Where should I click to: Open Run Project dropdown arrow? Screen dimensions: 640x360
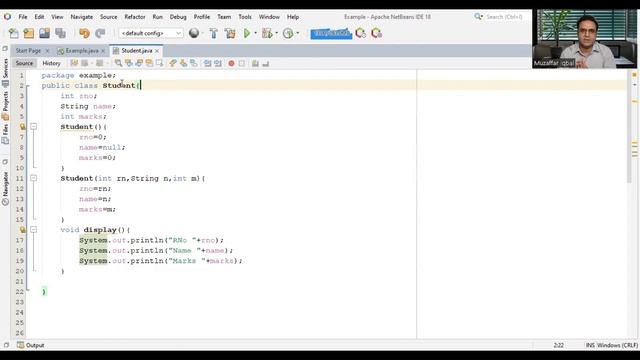(256, 33)
